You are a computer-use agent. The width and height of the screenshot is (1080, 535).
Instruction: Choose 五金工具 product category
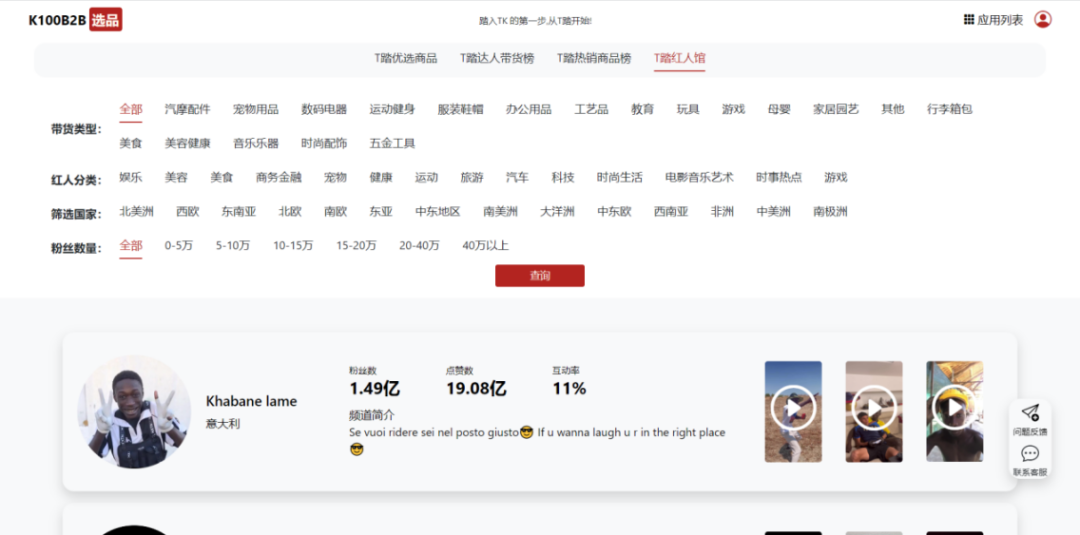tap(392, 143)
